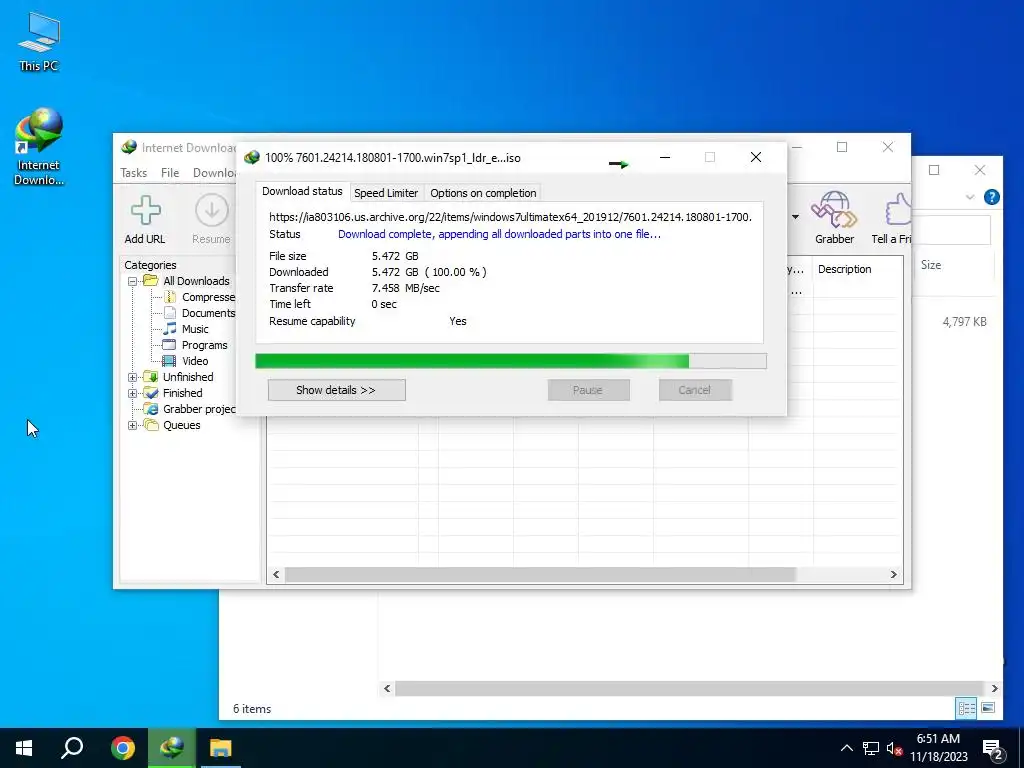Switch to the Download status tab
This screenshot has height=768, width=1024.
tap(302, 191)
